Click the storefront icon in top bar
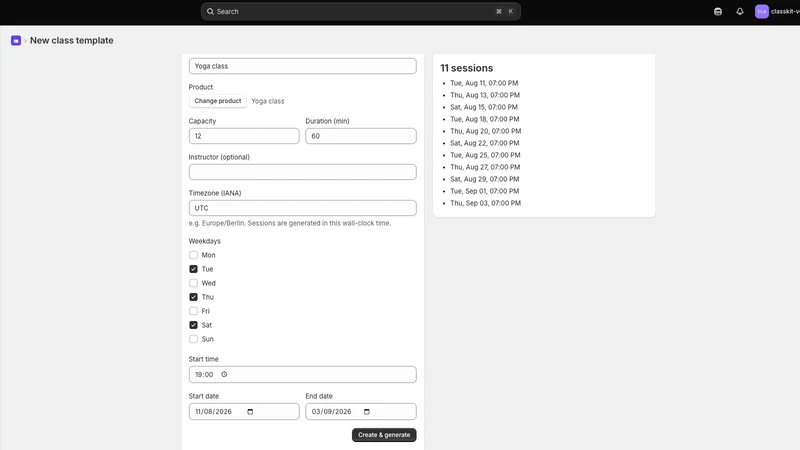 pyautogui.click(x=718, y=11)
